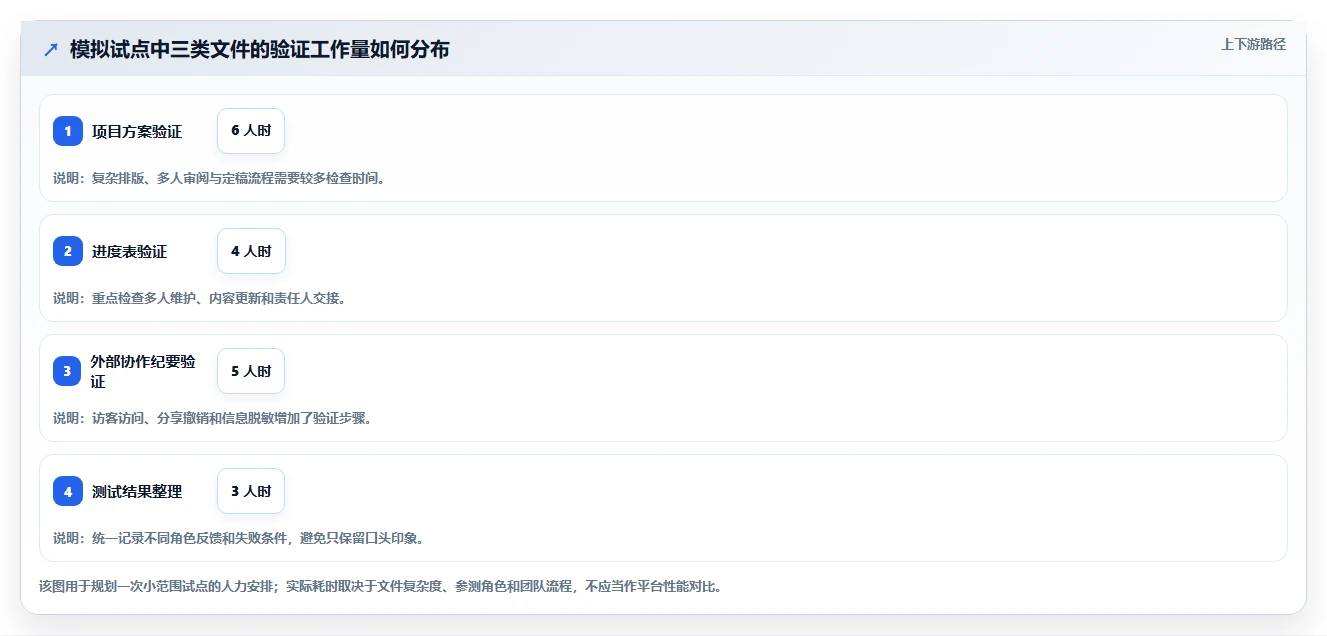The image size is (1327, 636).
Task: Select the 6 人时 value pill
Action: [251, 131]
